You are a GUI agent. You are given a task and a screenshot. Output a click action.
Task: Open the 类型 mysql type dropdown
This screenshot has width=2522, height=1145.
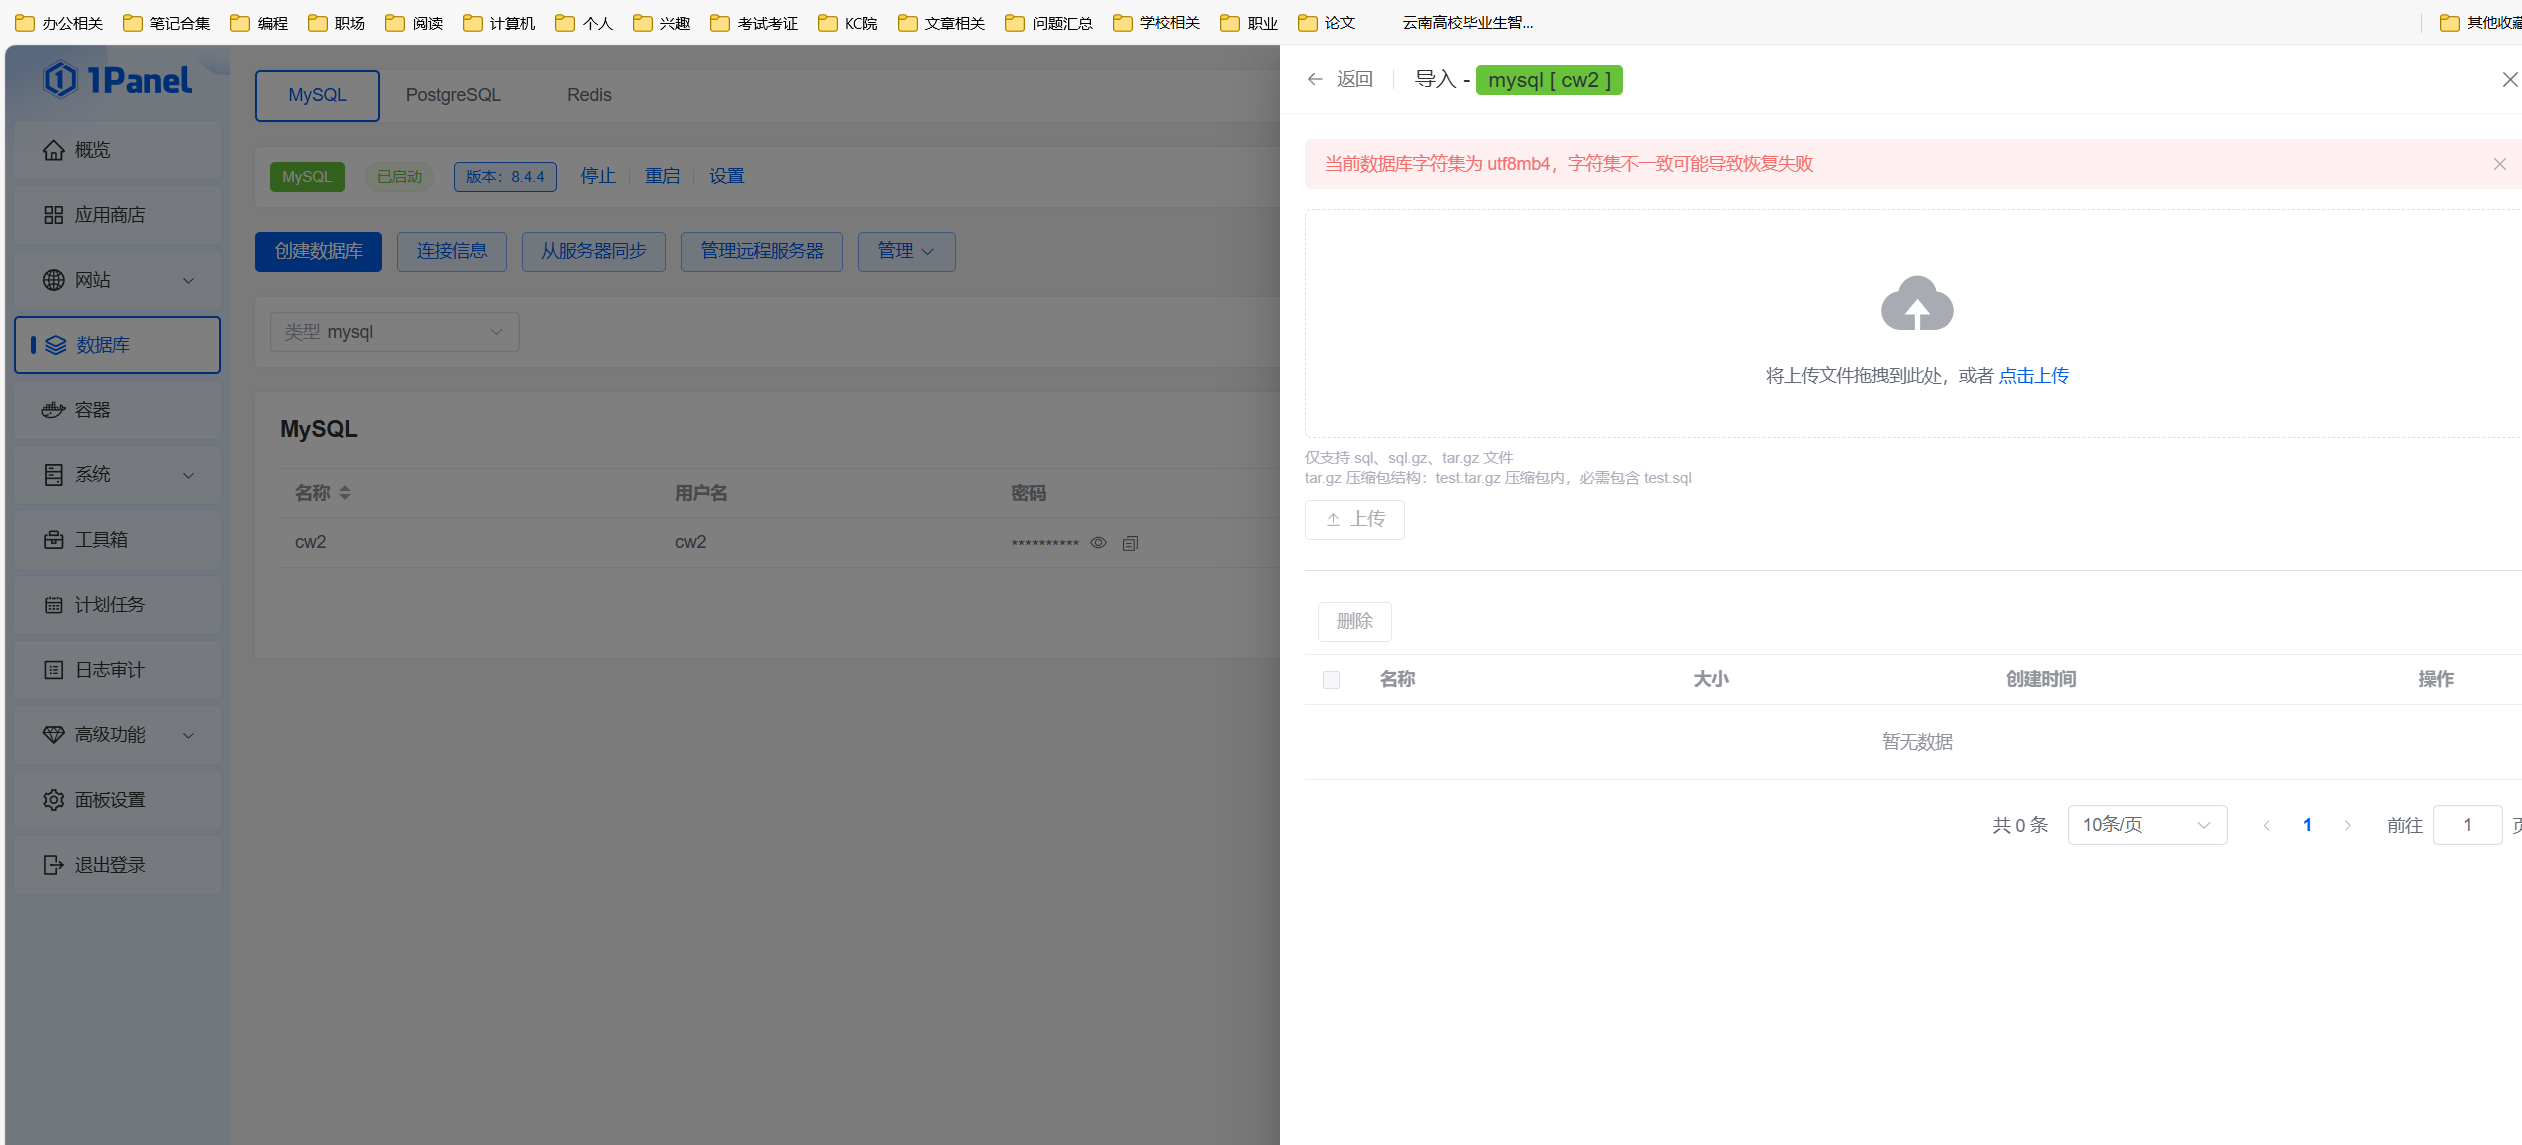(393, 331)
